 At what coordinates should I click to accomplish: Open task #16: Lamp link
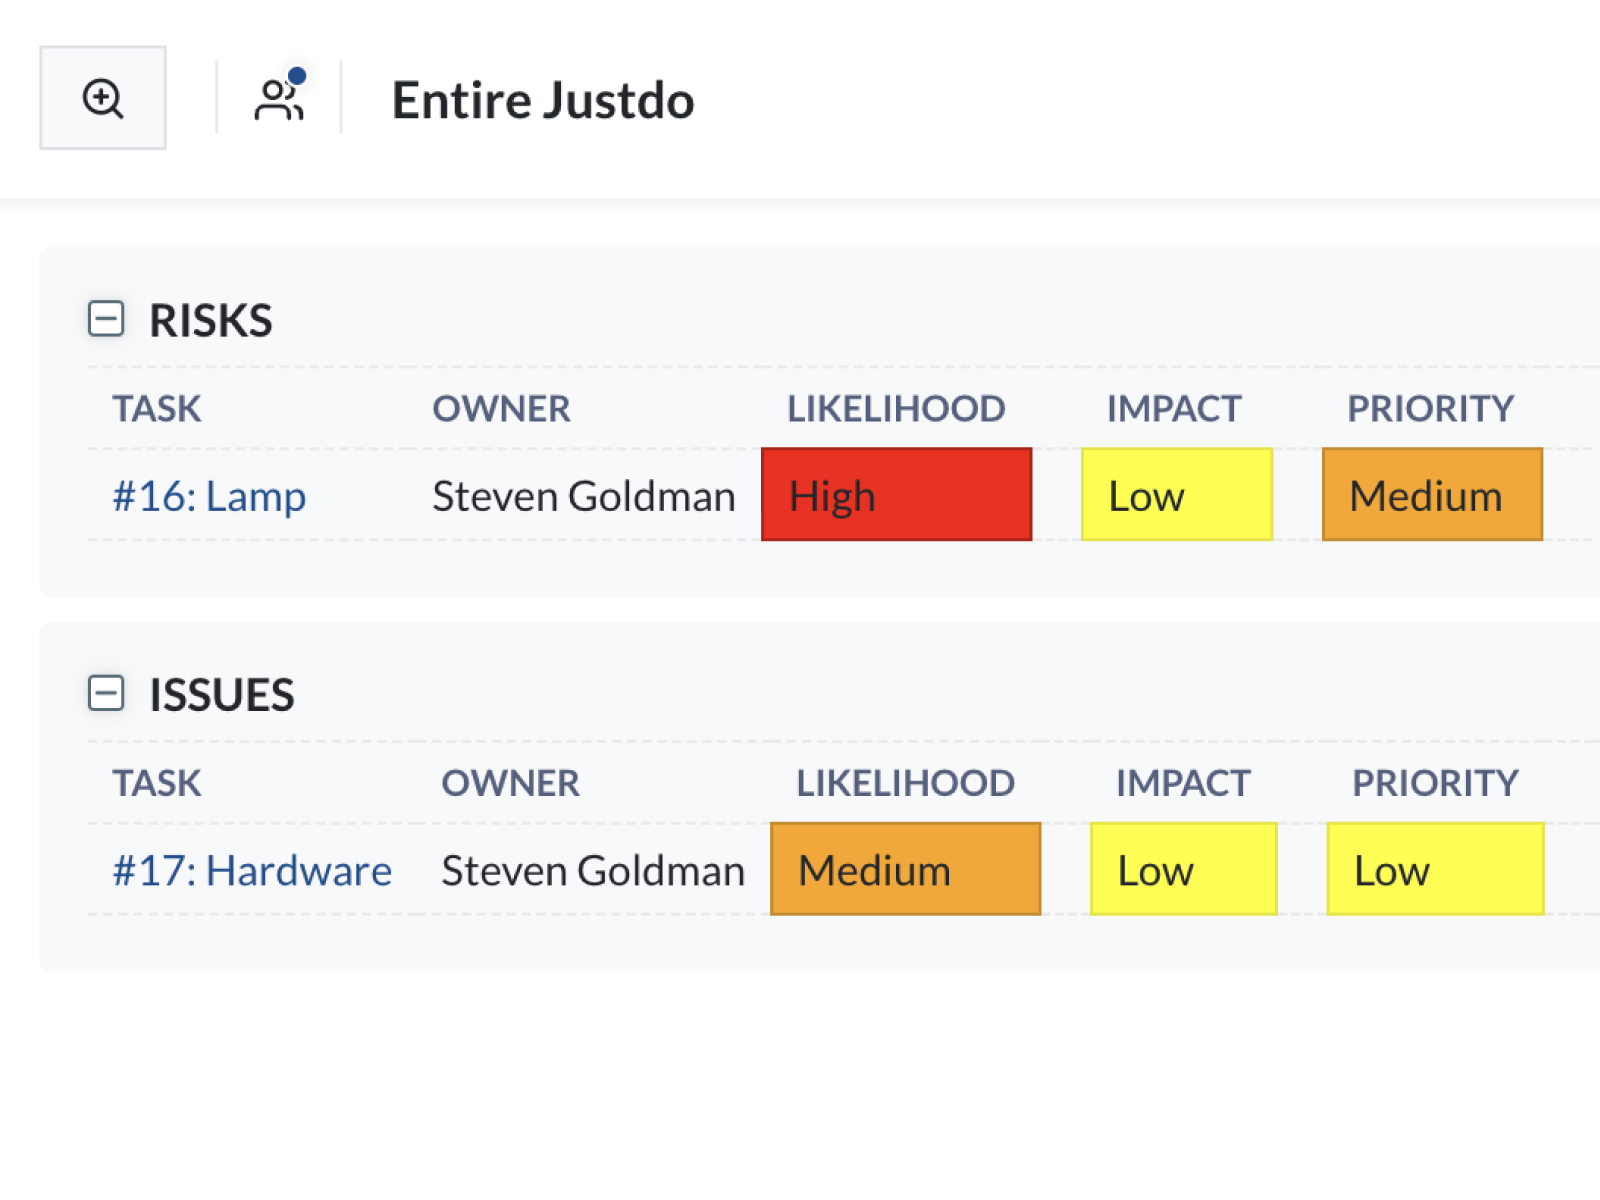[x=209, y=496]
